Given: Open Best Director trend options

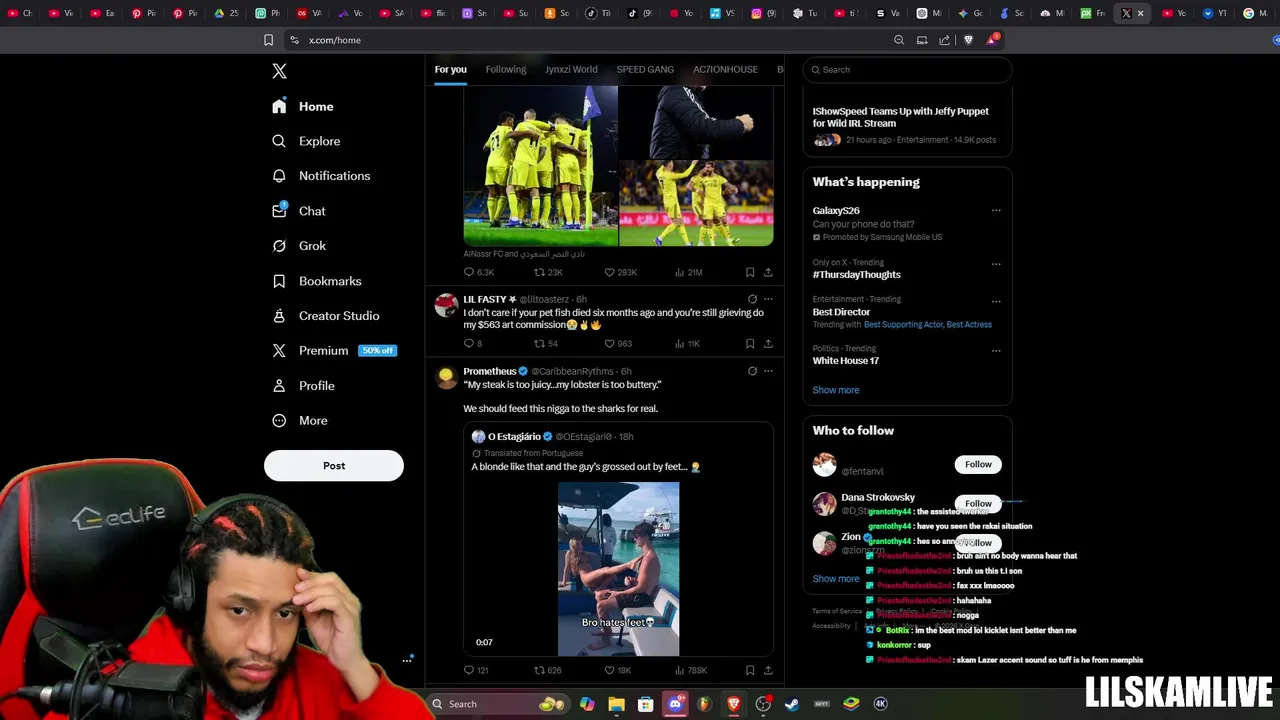Looking at the screenshot, I should click(x=996, y=301).
